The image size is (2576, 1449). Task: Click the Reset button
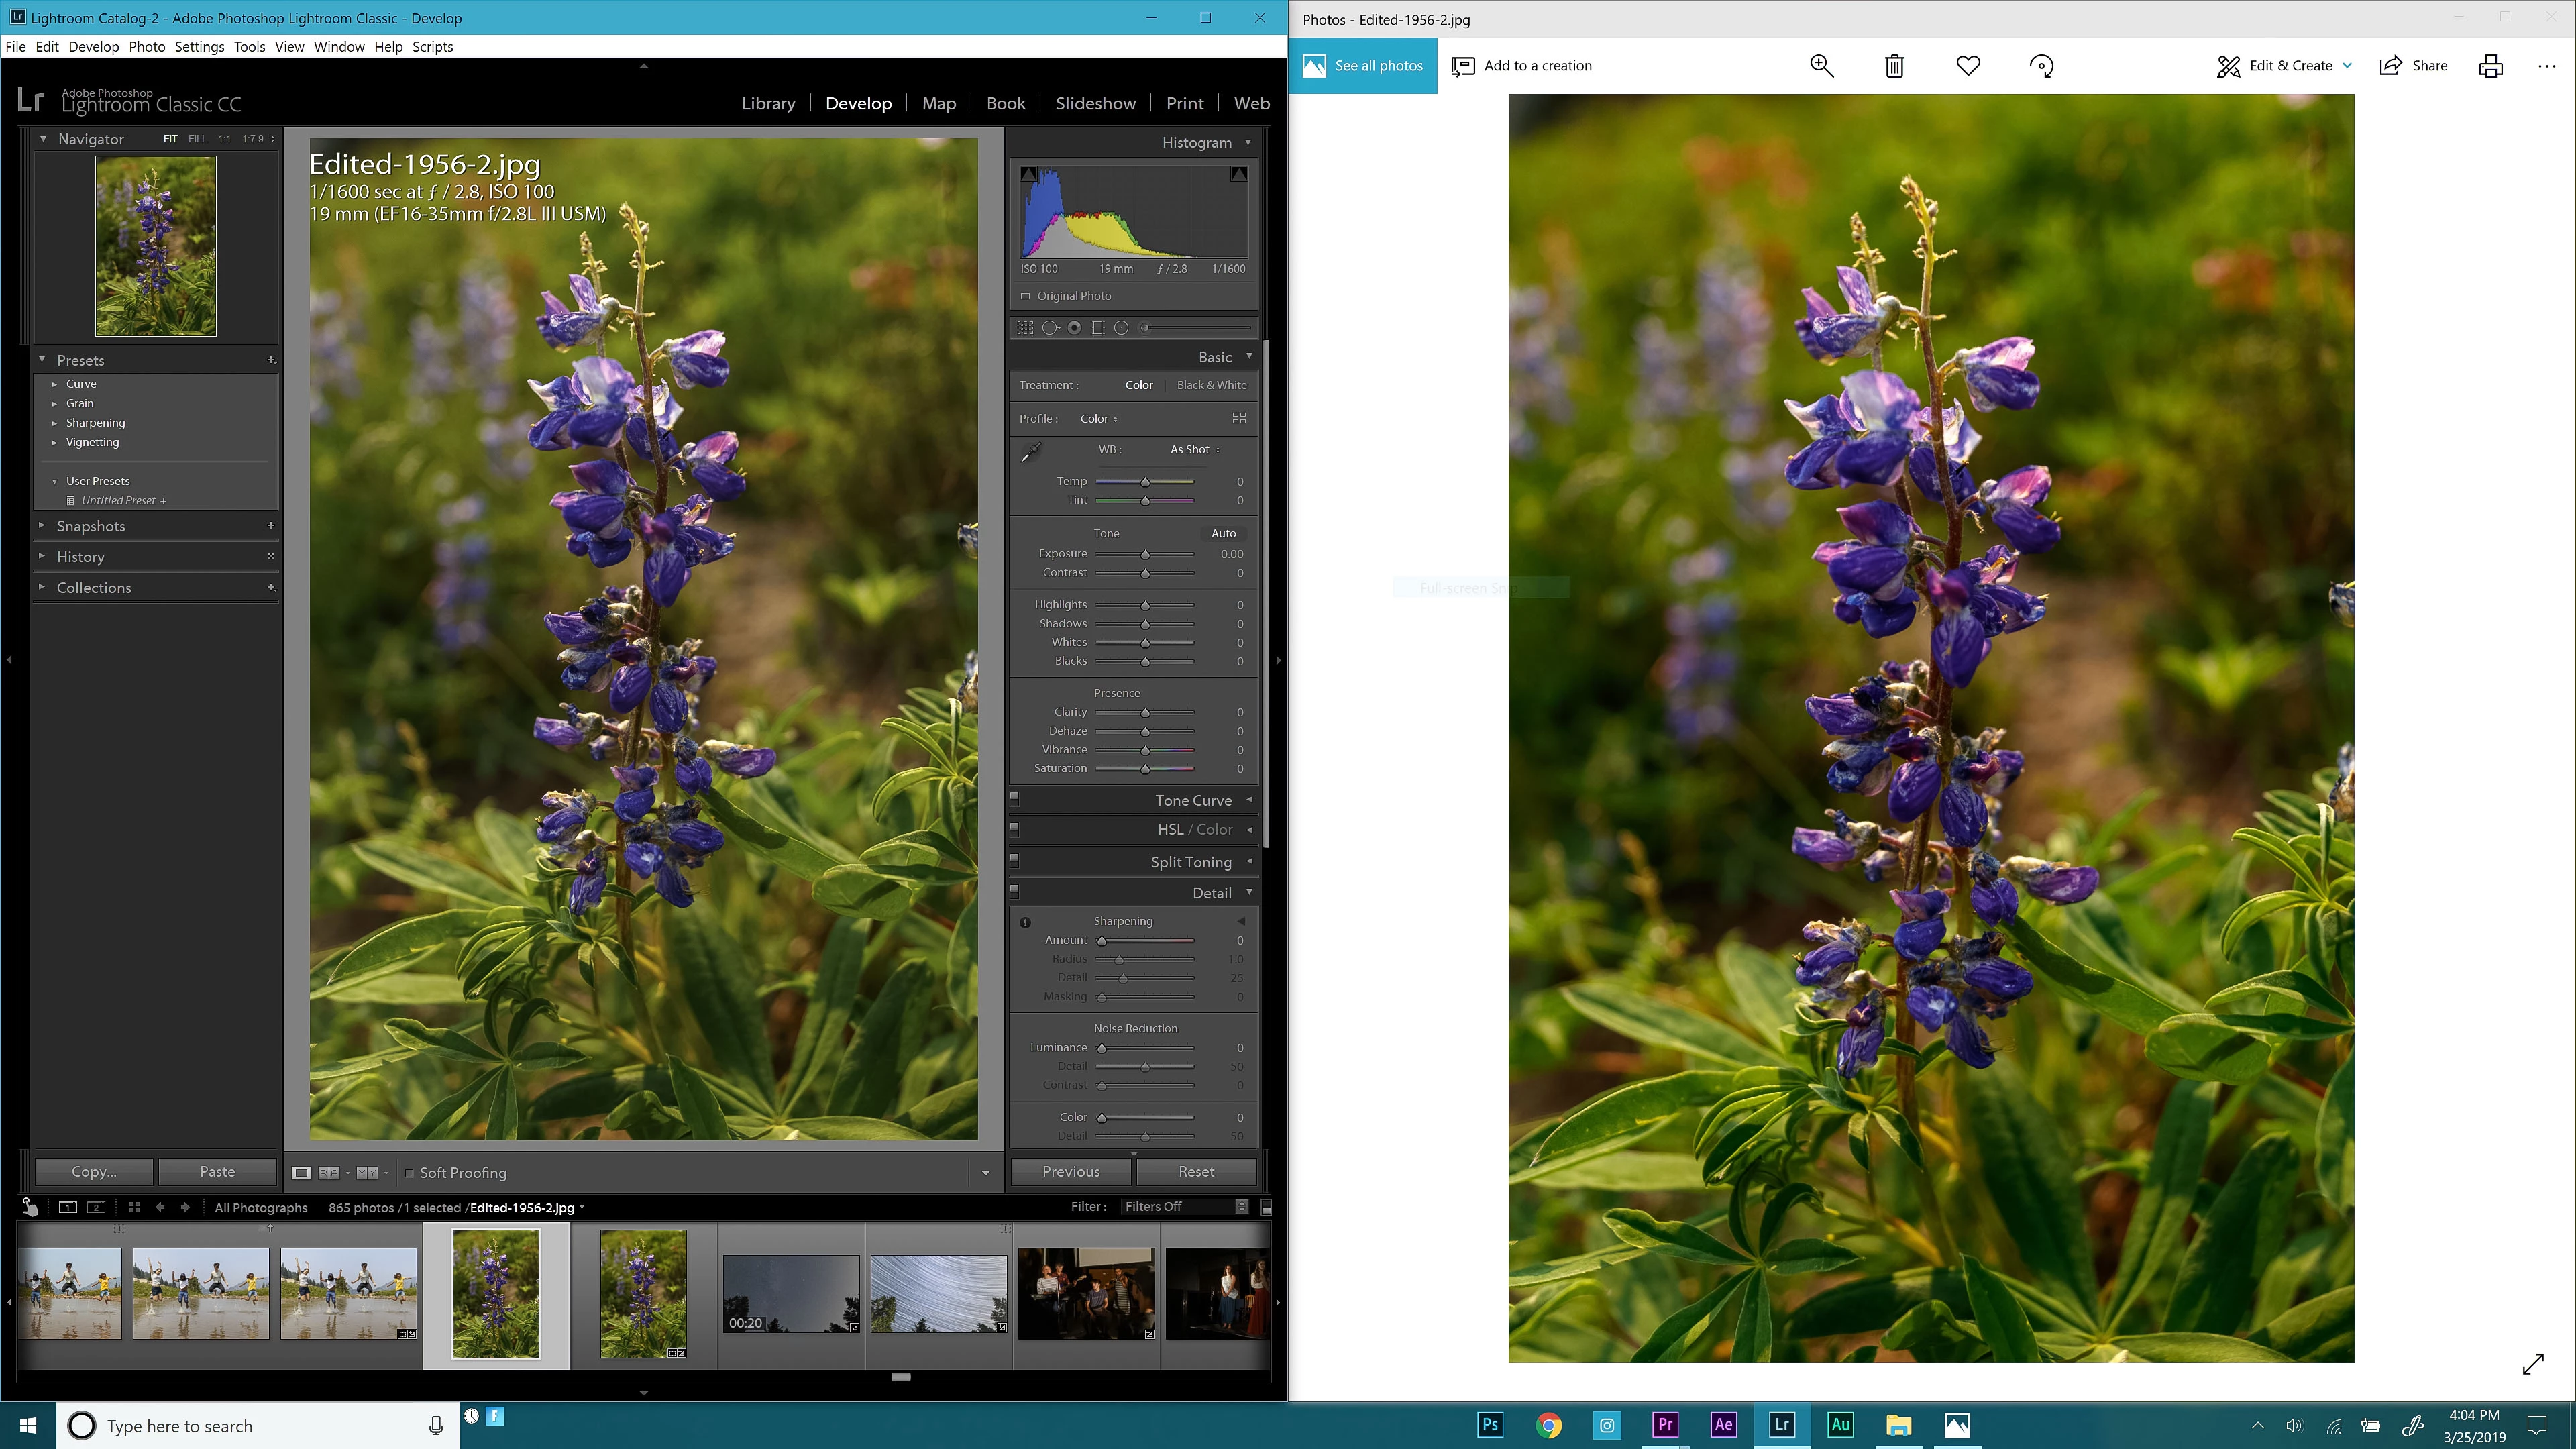point(1196,1171)
